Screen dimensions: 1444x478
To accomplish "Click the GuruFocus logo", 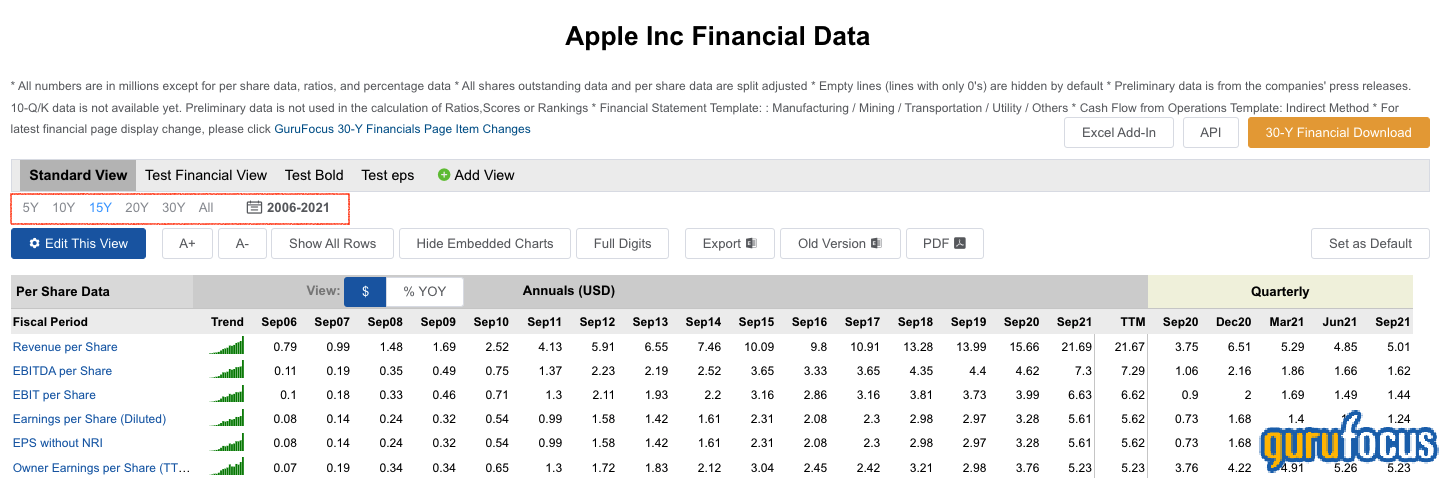I will click(x=1349, y=444).
